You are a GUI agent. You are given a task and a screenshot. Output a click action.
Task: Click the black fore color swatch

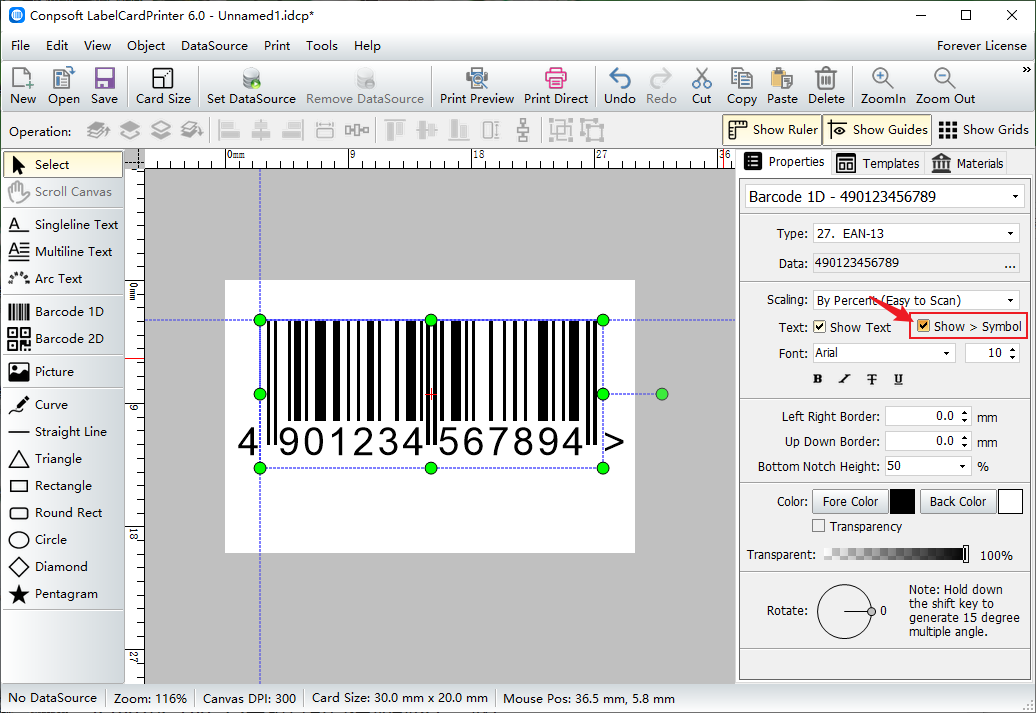click(902, 502)
